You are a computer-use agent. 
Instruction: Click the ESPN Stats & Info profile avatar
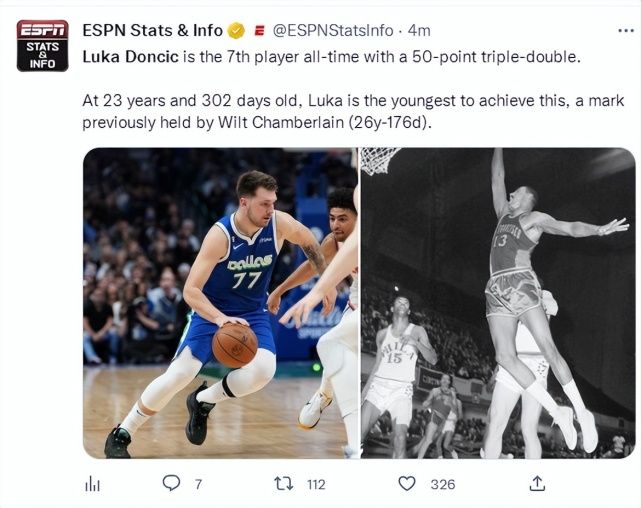pos(42,45)
